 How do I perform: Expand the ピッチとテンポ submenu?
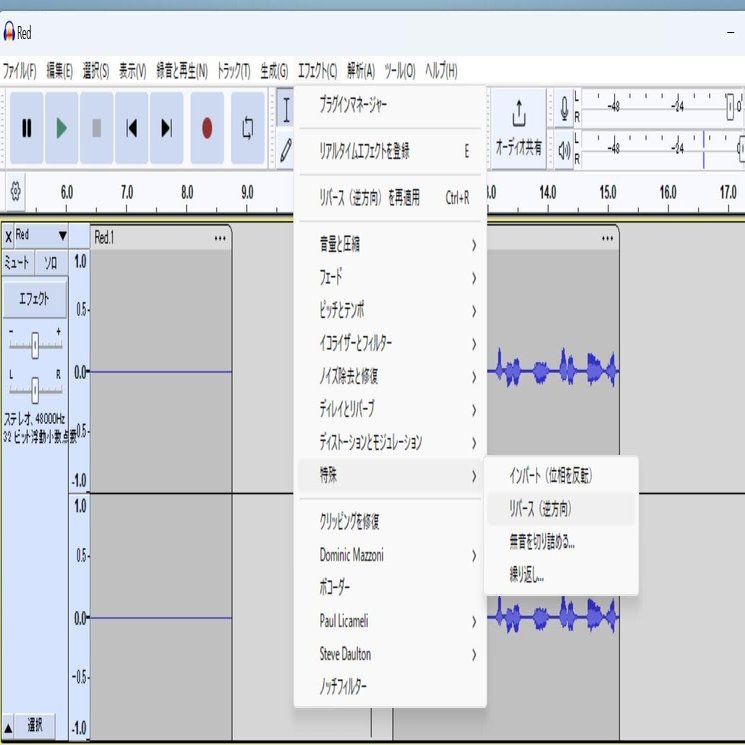click(x=390, y=311)
